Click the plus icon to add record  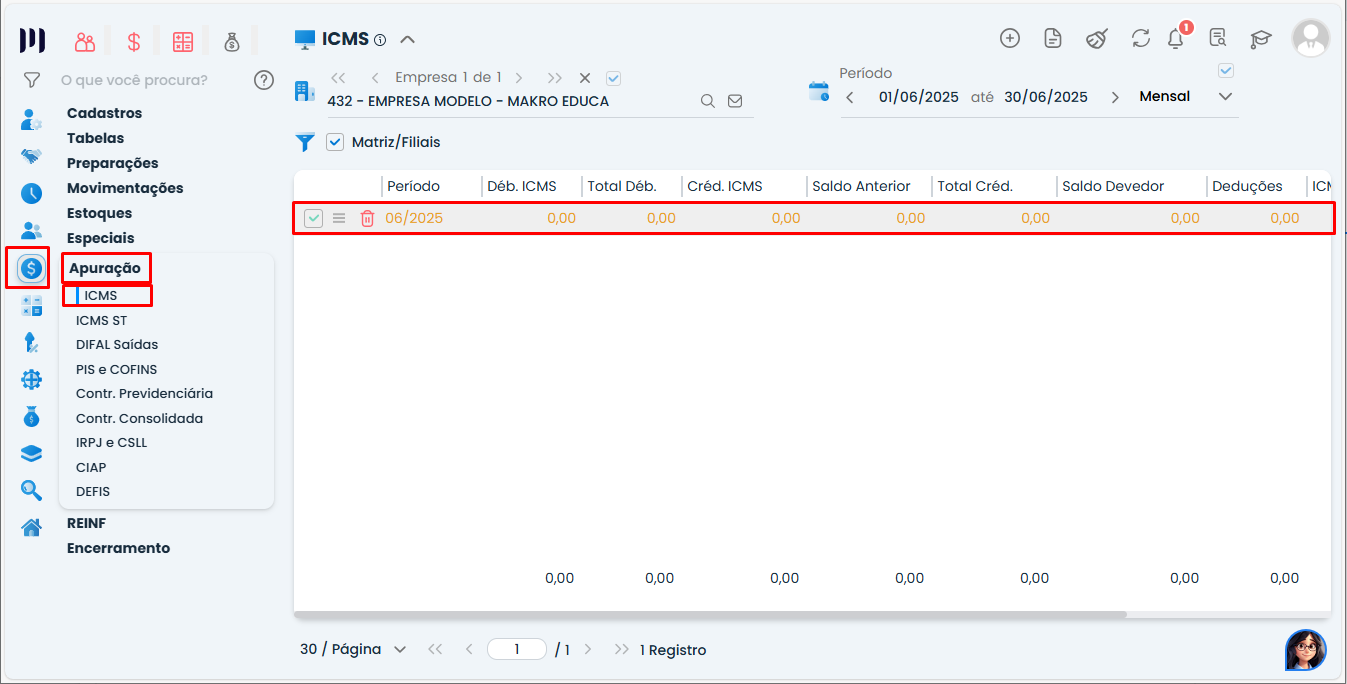coord(1010,38)
